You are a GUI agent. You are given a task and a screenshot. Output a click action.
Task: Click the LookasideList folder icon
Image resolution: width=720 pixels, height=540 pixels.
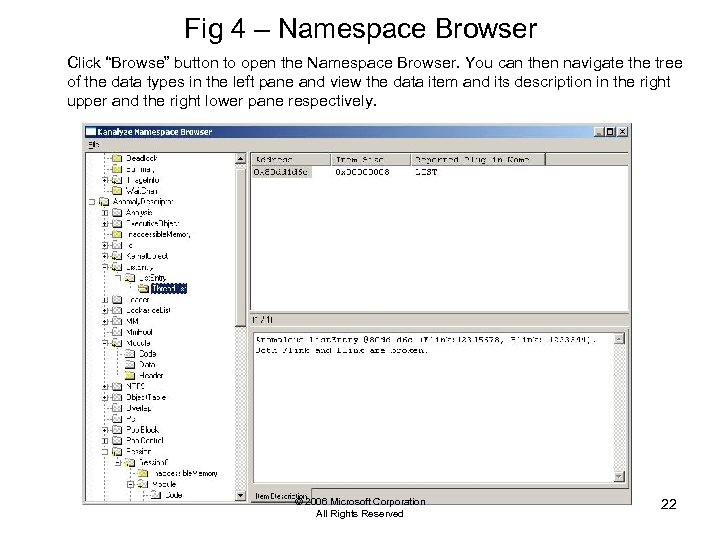117,310
